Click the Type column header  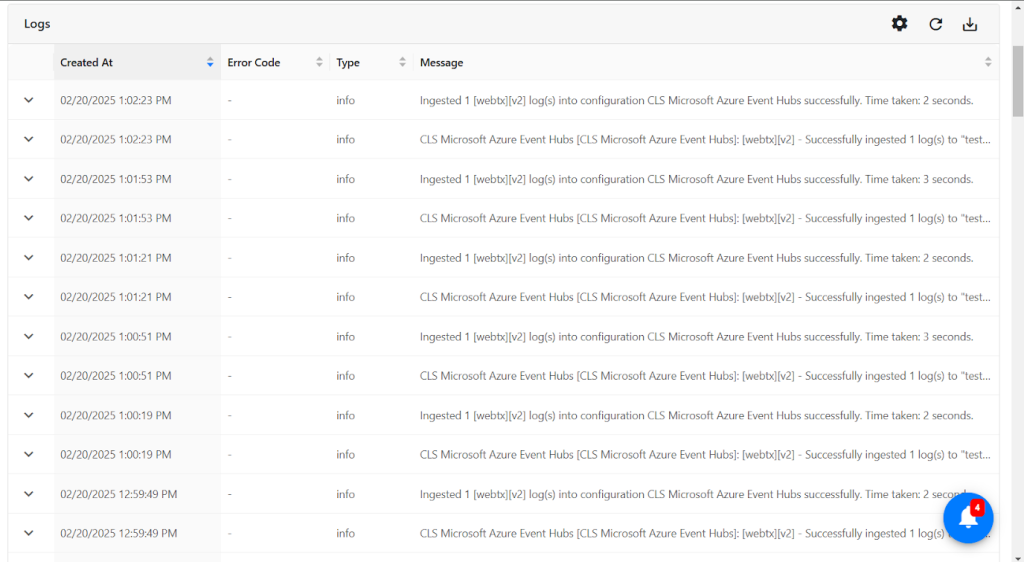click(371, 63)
